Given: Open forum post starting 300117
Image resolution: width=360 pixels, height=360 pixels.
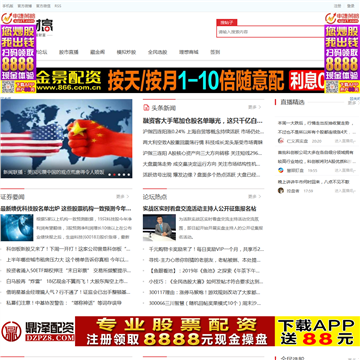Looking at the screenshot, I should pos(205,292).
